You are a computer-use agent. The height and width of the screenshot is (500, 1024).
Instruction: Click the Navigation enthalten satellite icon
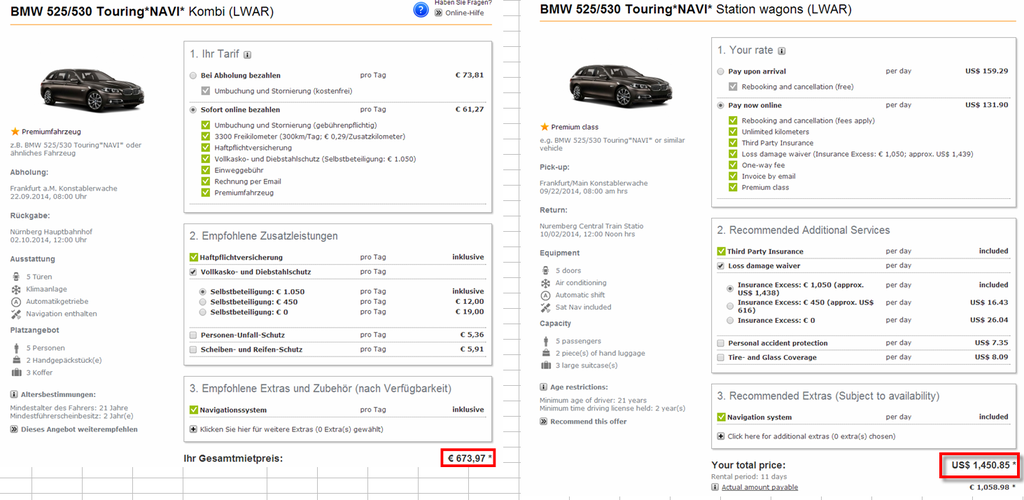[x=16, y=314]
